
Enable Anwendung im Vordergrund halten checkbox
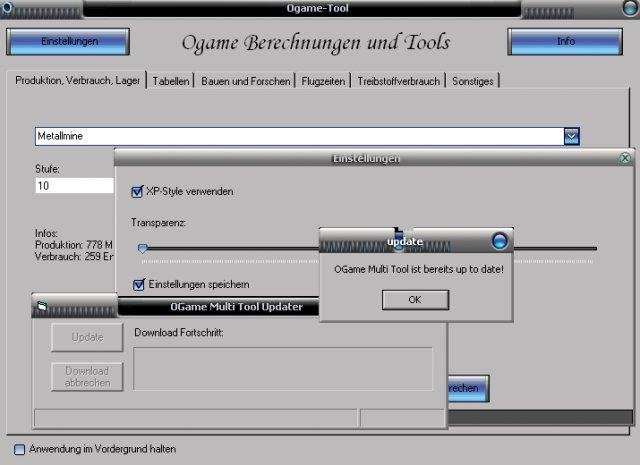[x=19, y=449]
